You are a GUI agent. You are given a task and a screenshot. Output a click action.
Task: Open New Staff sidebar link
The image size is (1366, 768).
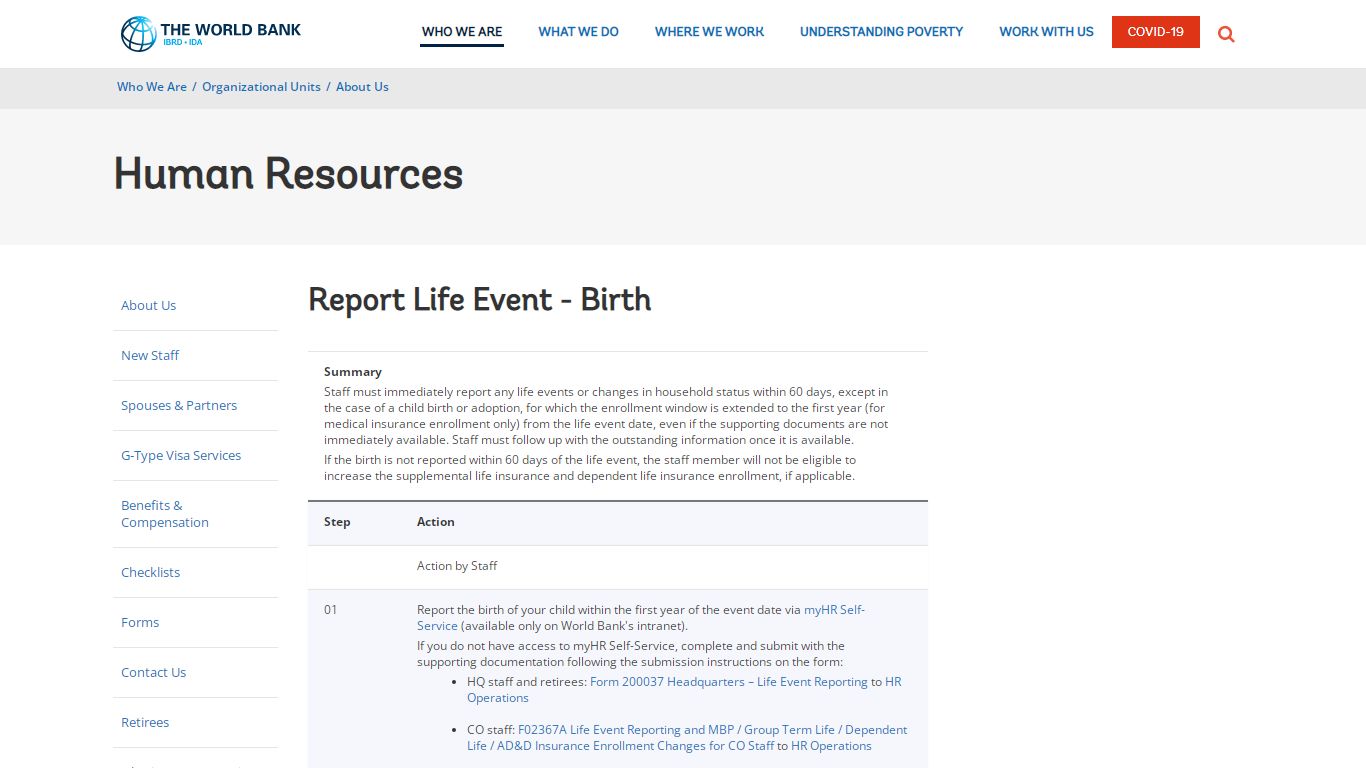pyautogui.click(x=150, y=355)
